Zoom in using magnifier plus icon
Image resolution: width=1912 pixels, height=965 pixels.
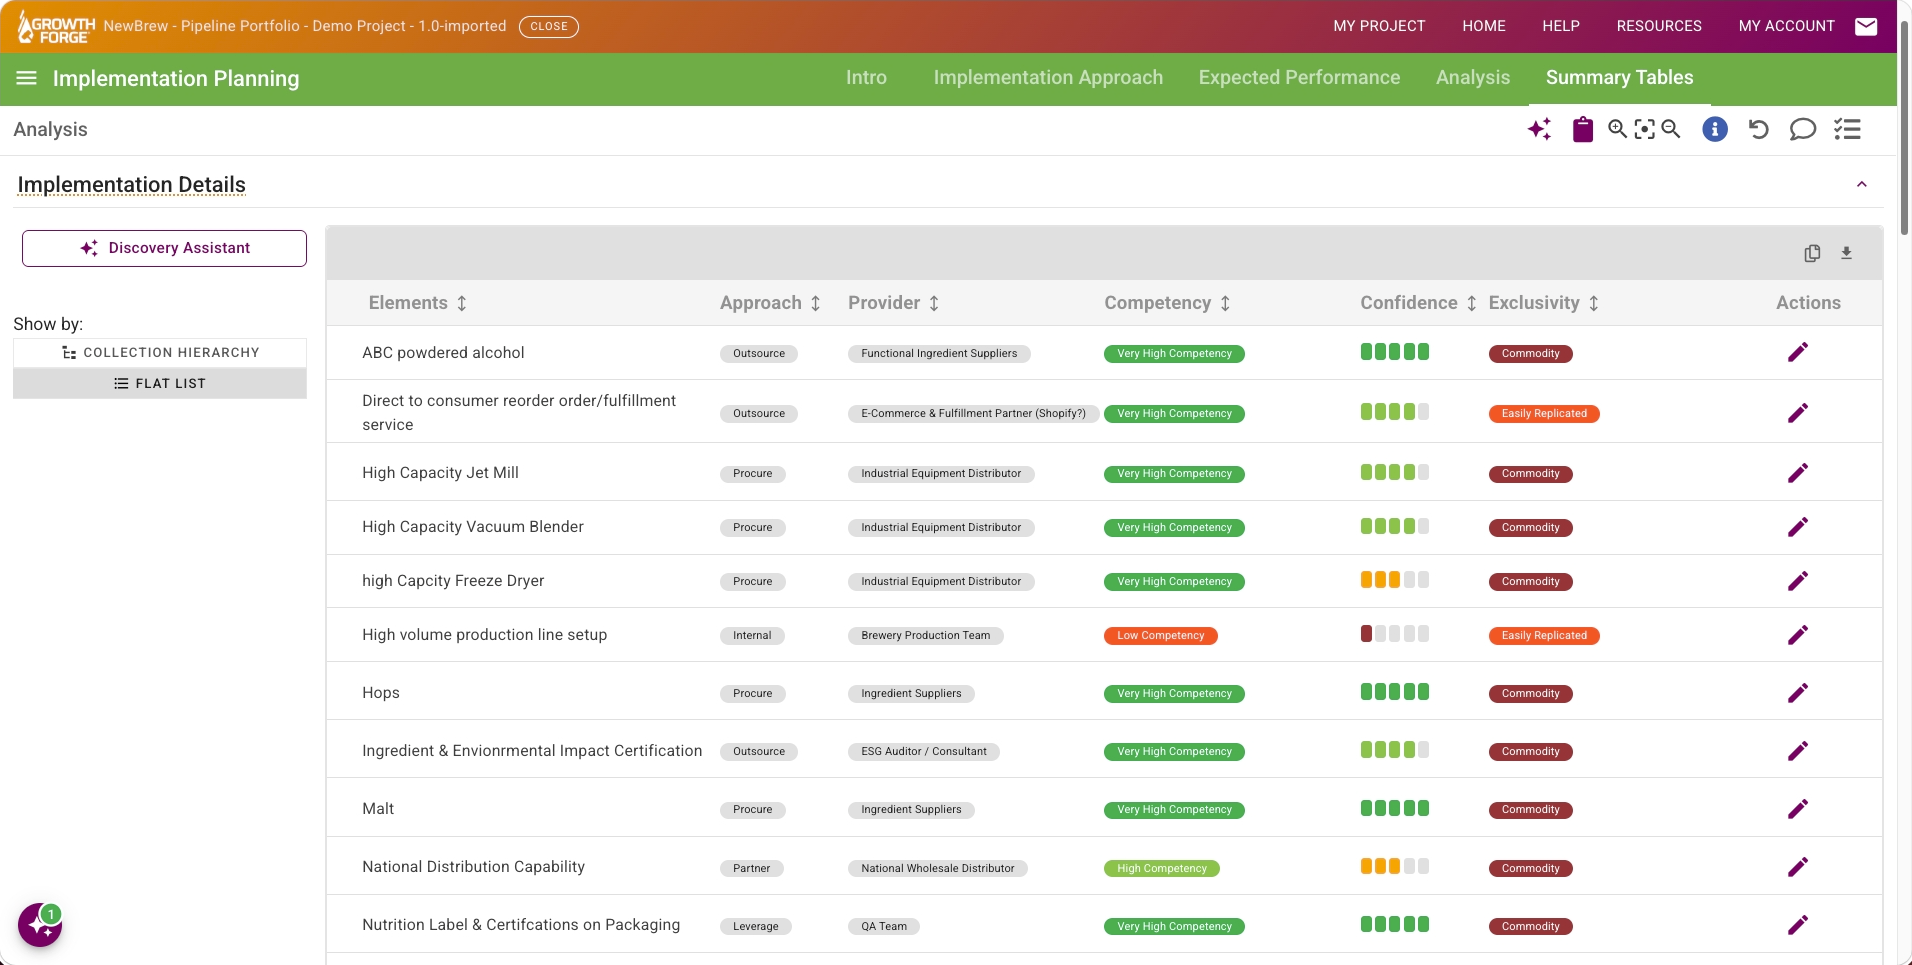click(x=1617, y=129)
